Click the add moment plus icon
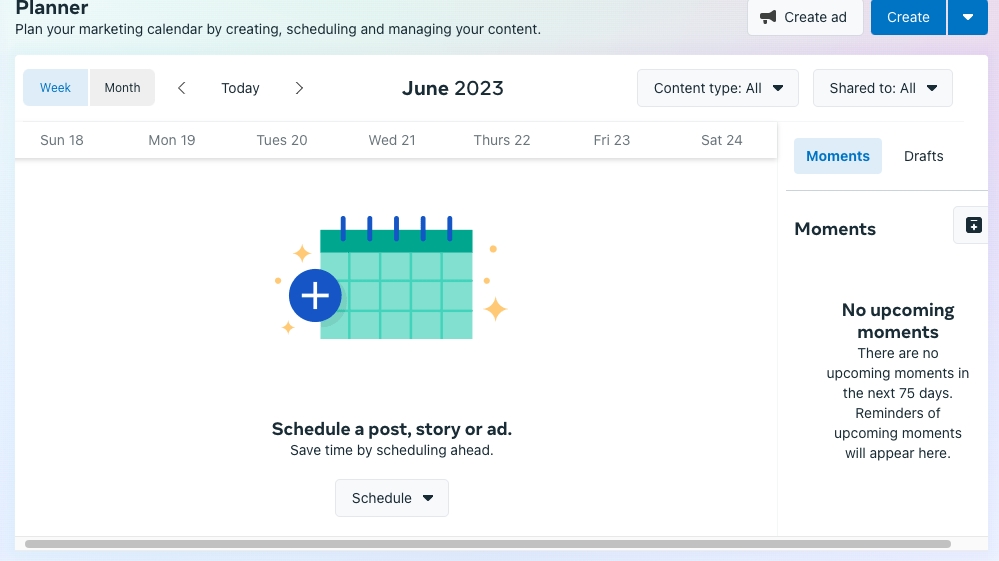 973,225
